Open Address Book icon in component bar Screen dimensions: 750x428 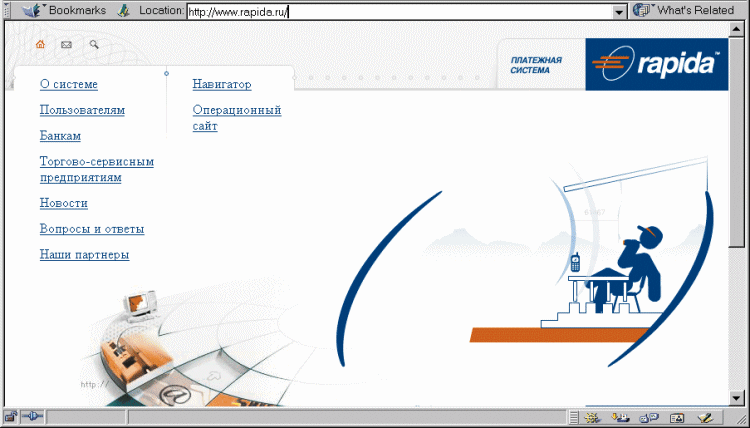(677, 418)
